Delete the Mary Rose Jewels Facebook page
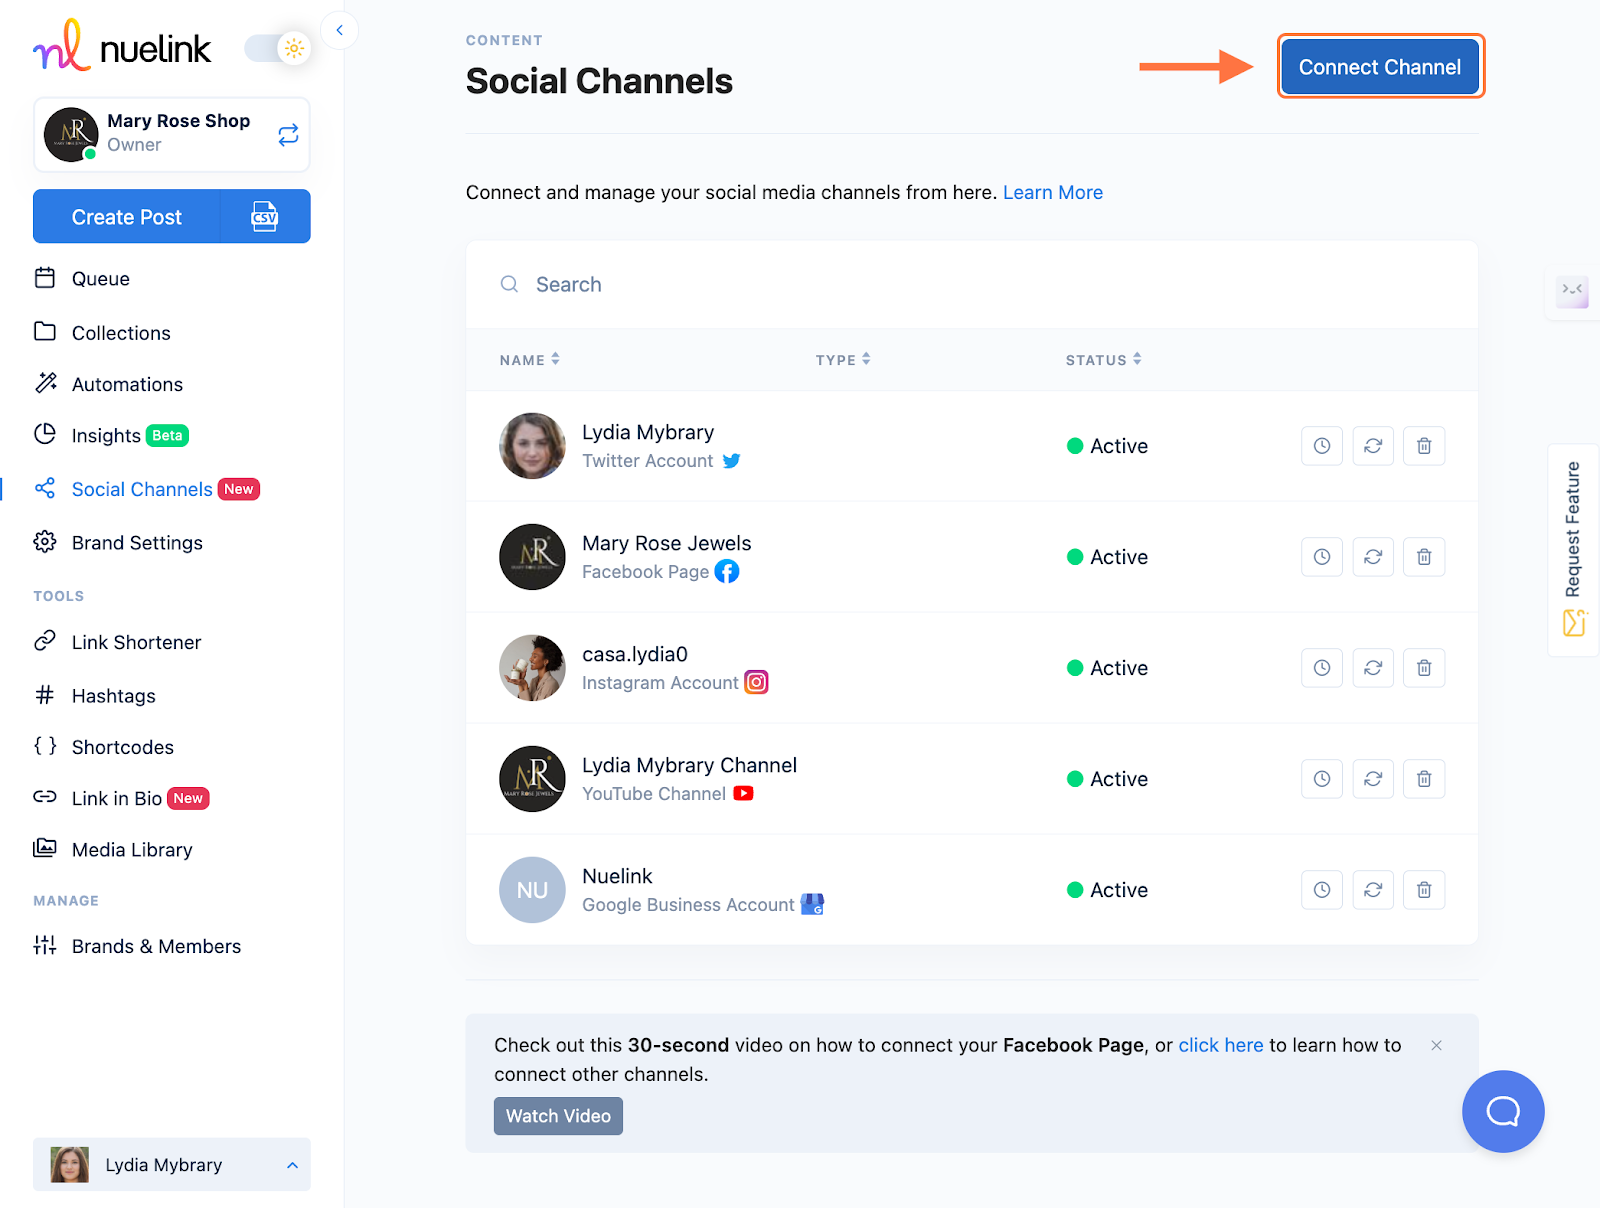Viewport: 1600px width, 1208px height. tap(1424, 557)
